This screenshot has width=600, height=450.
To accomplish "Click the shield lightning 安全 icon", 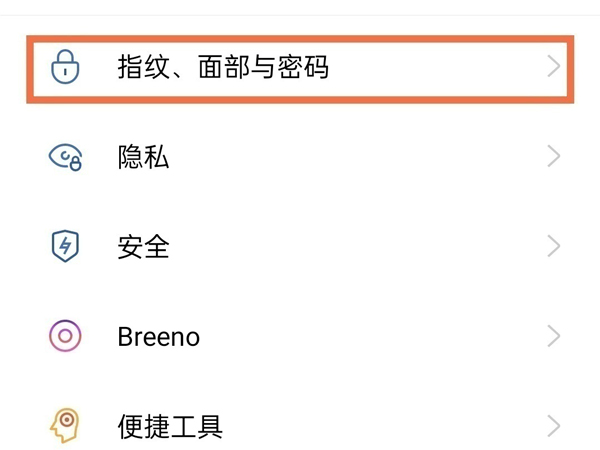I will (65, 246).
